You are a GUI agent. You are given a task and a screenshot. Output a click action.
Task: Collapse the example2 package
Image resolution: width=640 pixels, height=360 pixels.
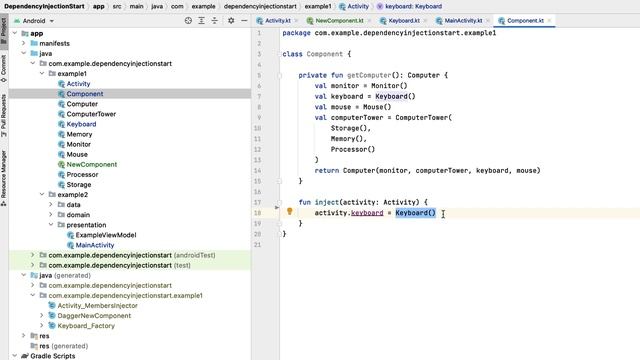point(42,195)
